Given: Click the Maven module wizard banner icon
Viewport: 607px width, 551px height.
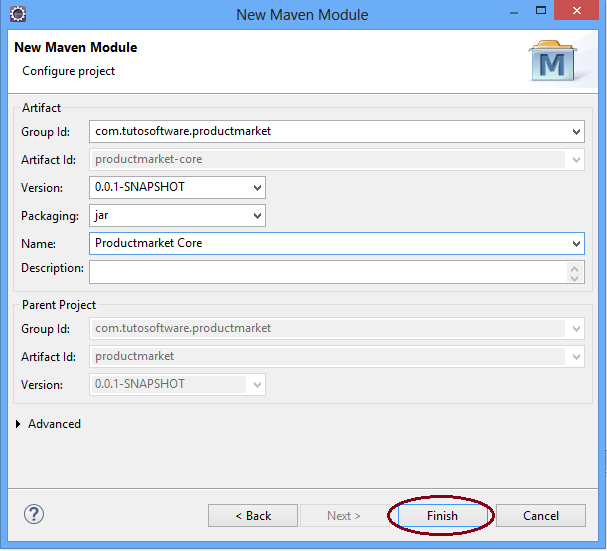Looking at the screenshot, I should (x=551, y=60).
